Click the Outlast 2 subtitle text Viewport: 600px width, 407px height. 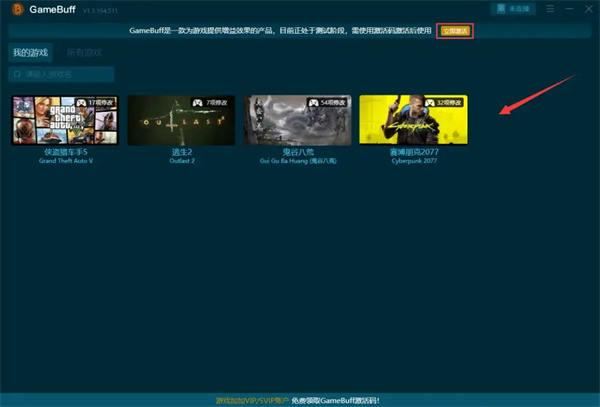[182, 161]
